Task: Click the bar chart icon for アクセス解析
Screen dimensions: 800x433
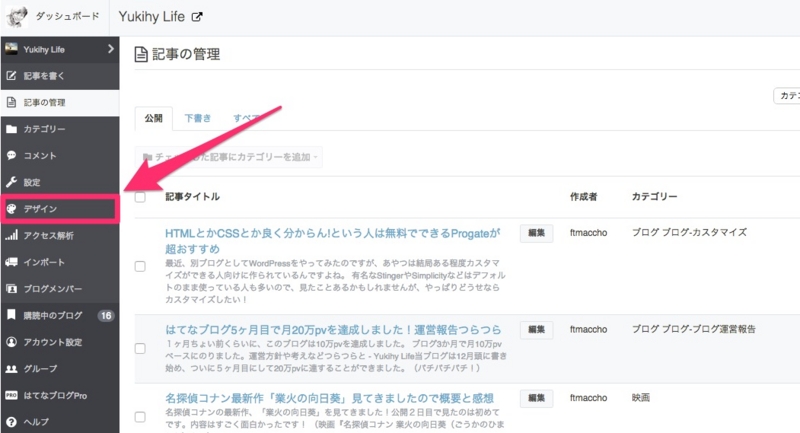Action: point(11,235)
